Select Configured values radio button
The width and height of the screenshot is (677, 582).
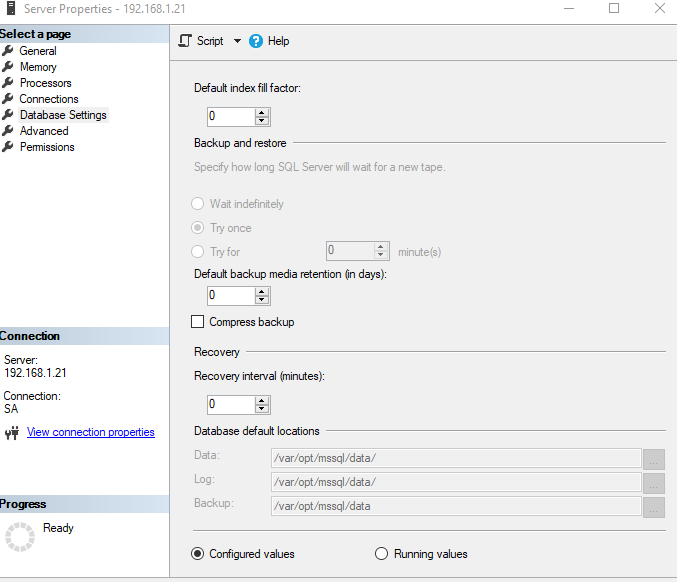[x=197, y=554]
